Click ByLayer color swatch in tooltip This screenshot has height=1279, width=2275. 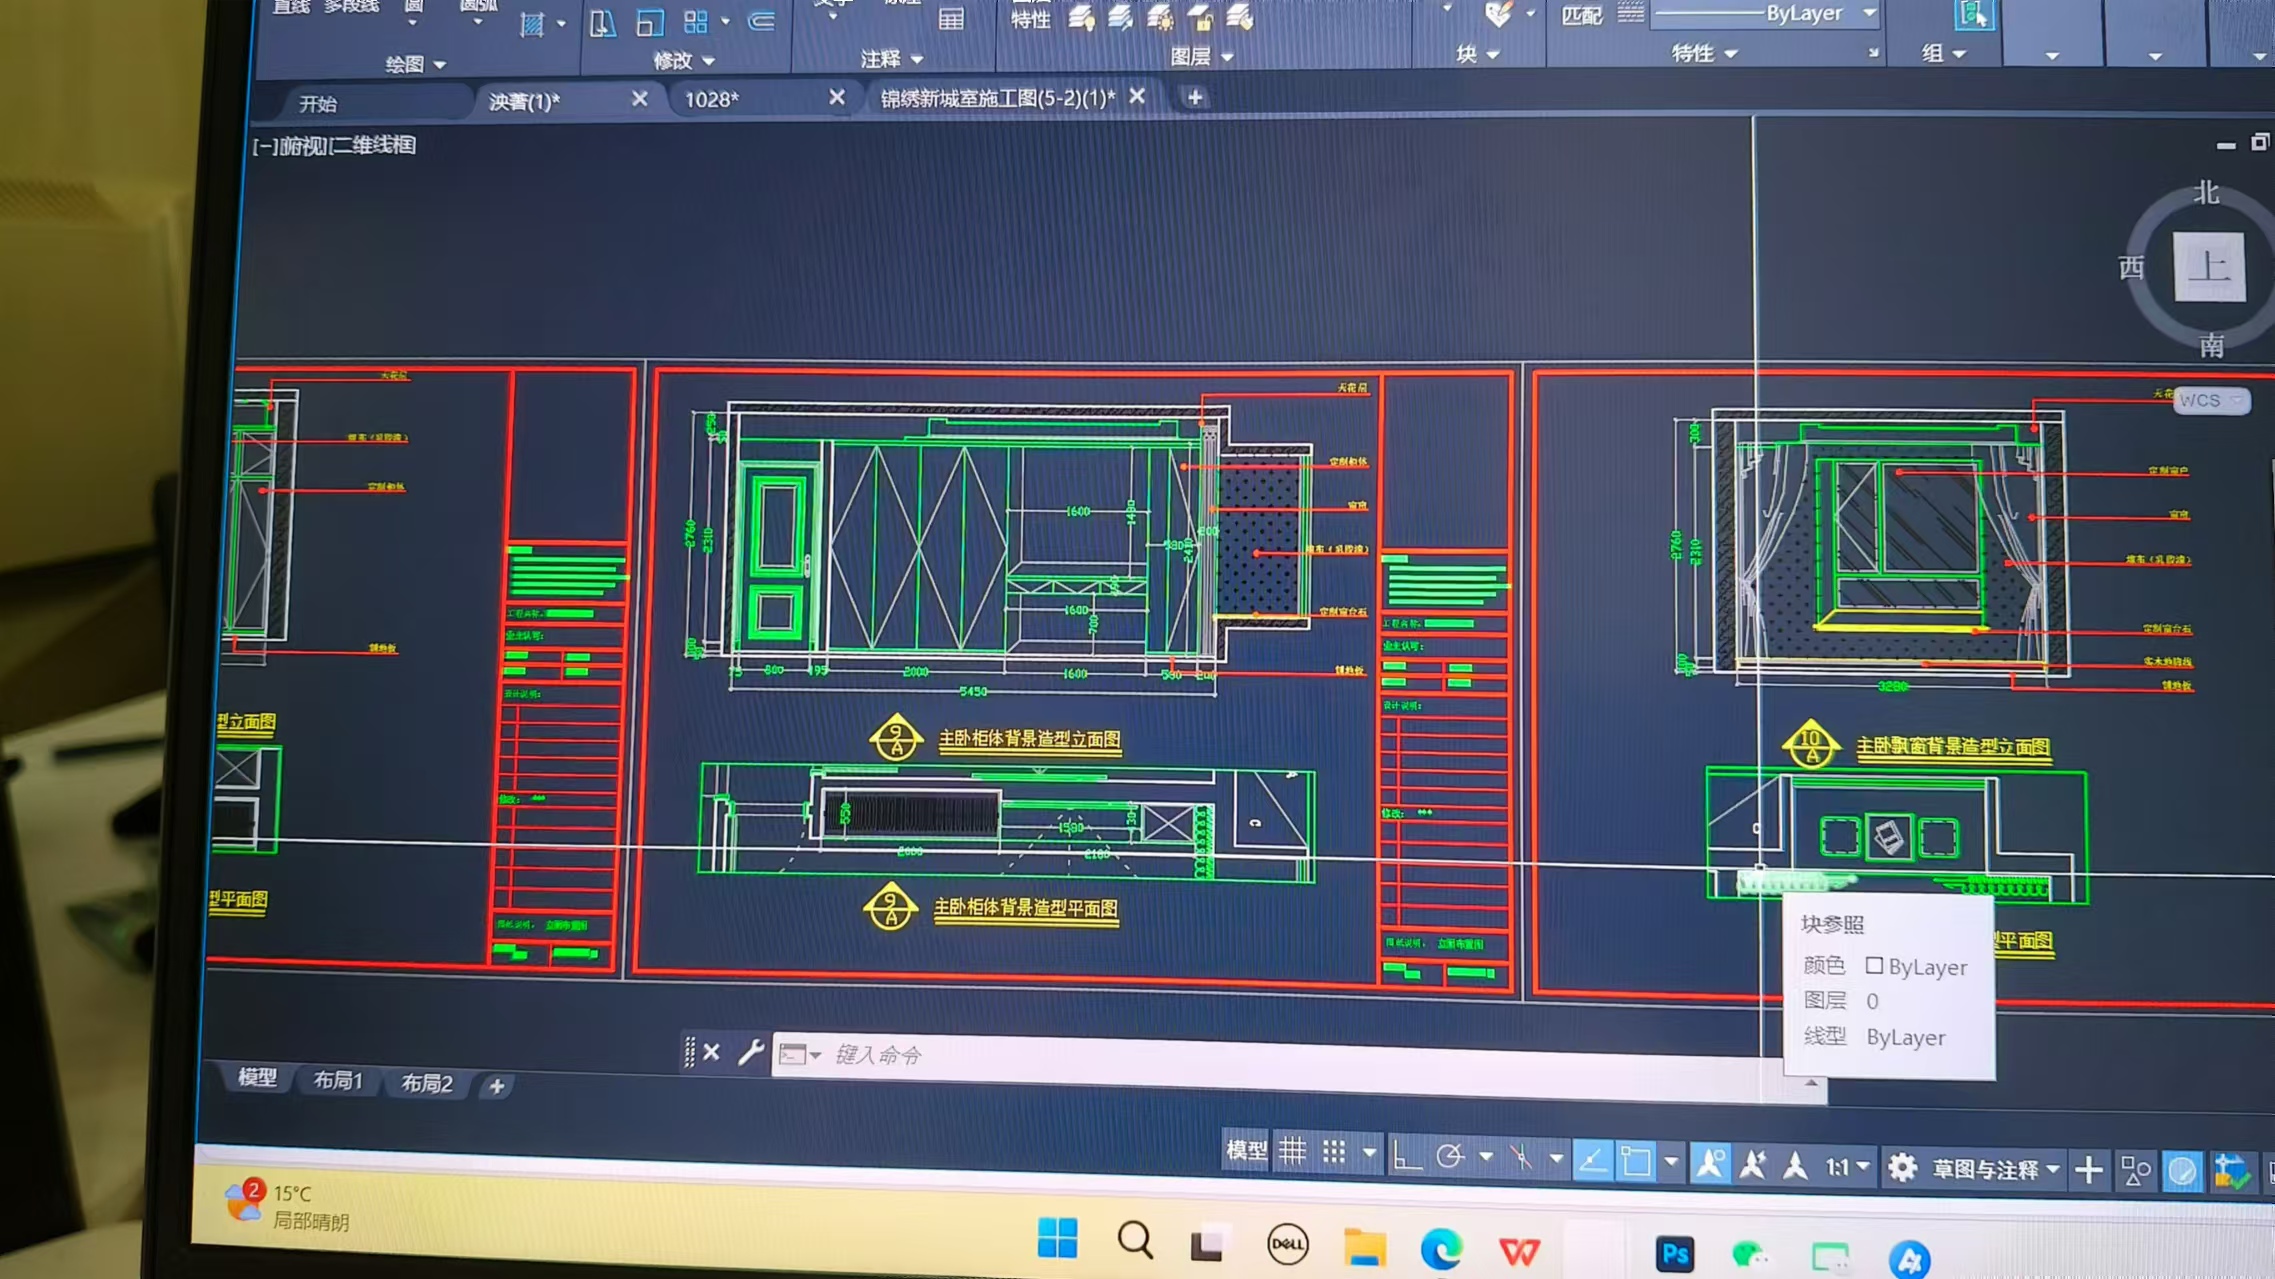pyautogui.click(x=1874, y=965)
